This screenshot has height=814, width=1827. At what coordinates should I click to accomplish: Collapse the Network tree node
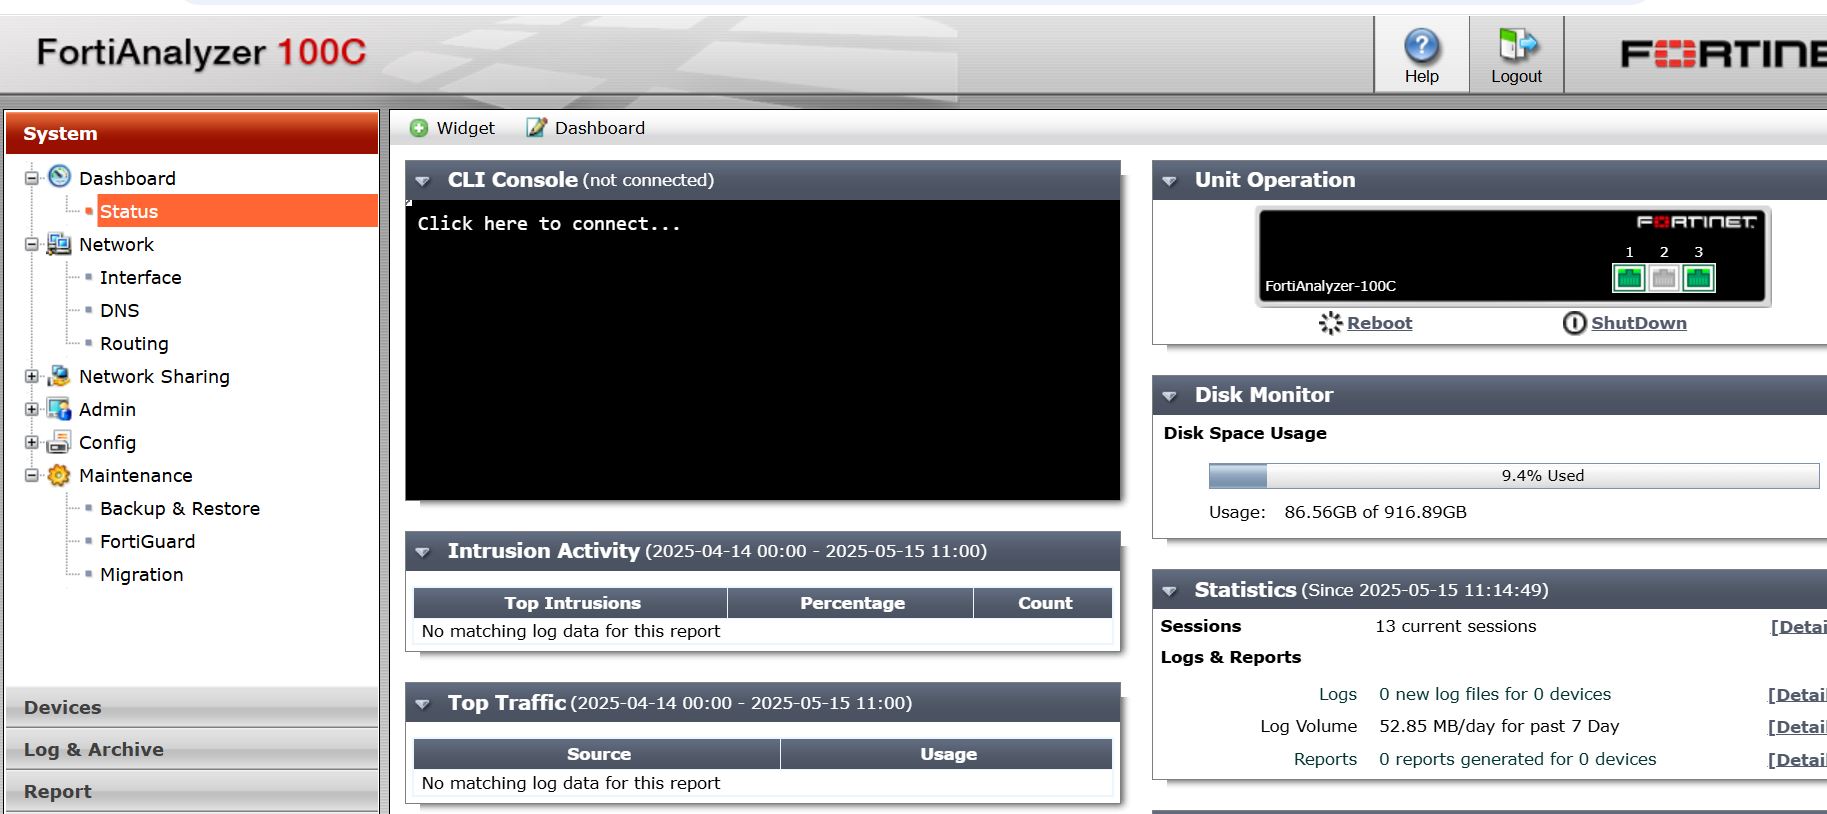32,245
